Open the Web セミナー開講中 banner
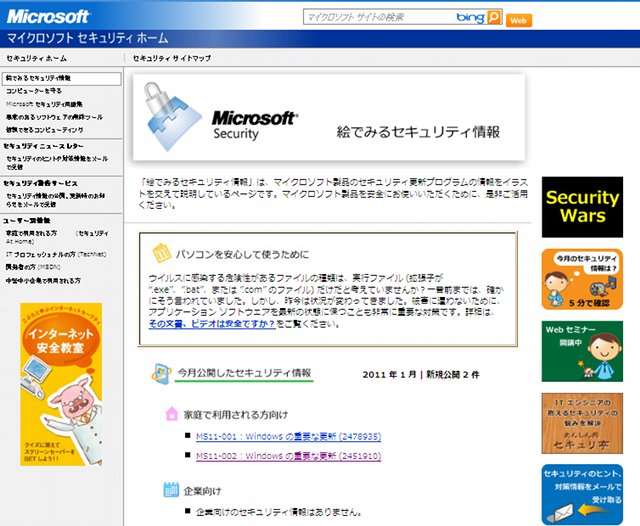 point(582,351)
